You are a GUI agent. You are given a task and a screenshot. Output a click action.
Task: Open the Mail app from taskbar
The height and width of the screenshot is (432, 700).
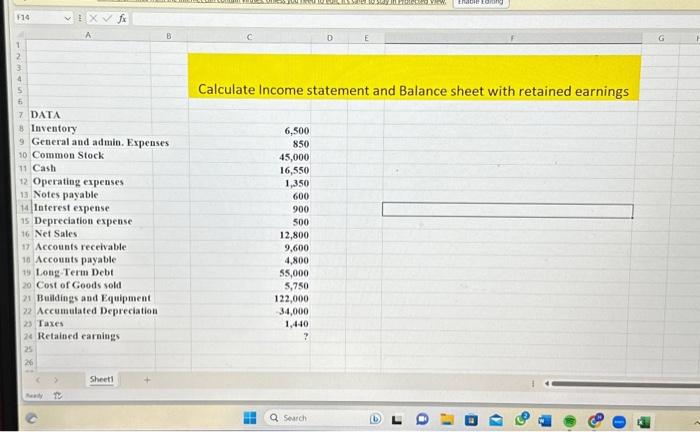tap(496, 420)
